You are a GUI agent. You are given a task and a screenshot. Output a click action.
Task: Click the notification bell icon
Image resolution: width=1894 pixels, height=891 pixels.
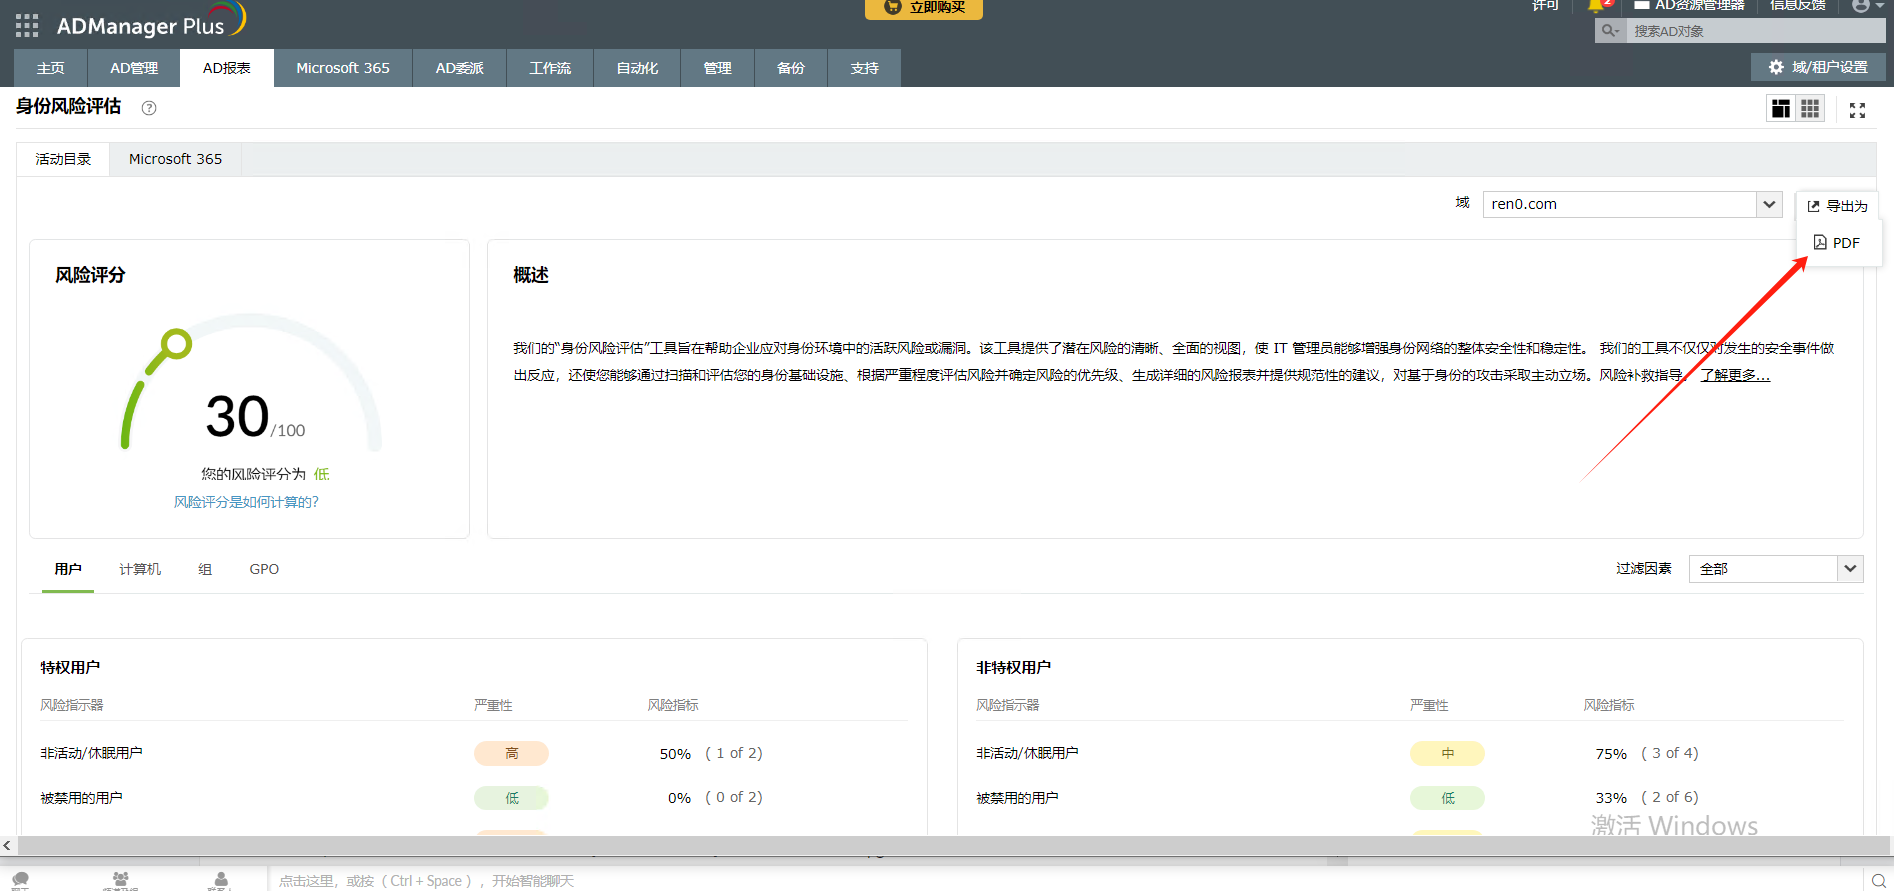[1597, 5]
